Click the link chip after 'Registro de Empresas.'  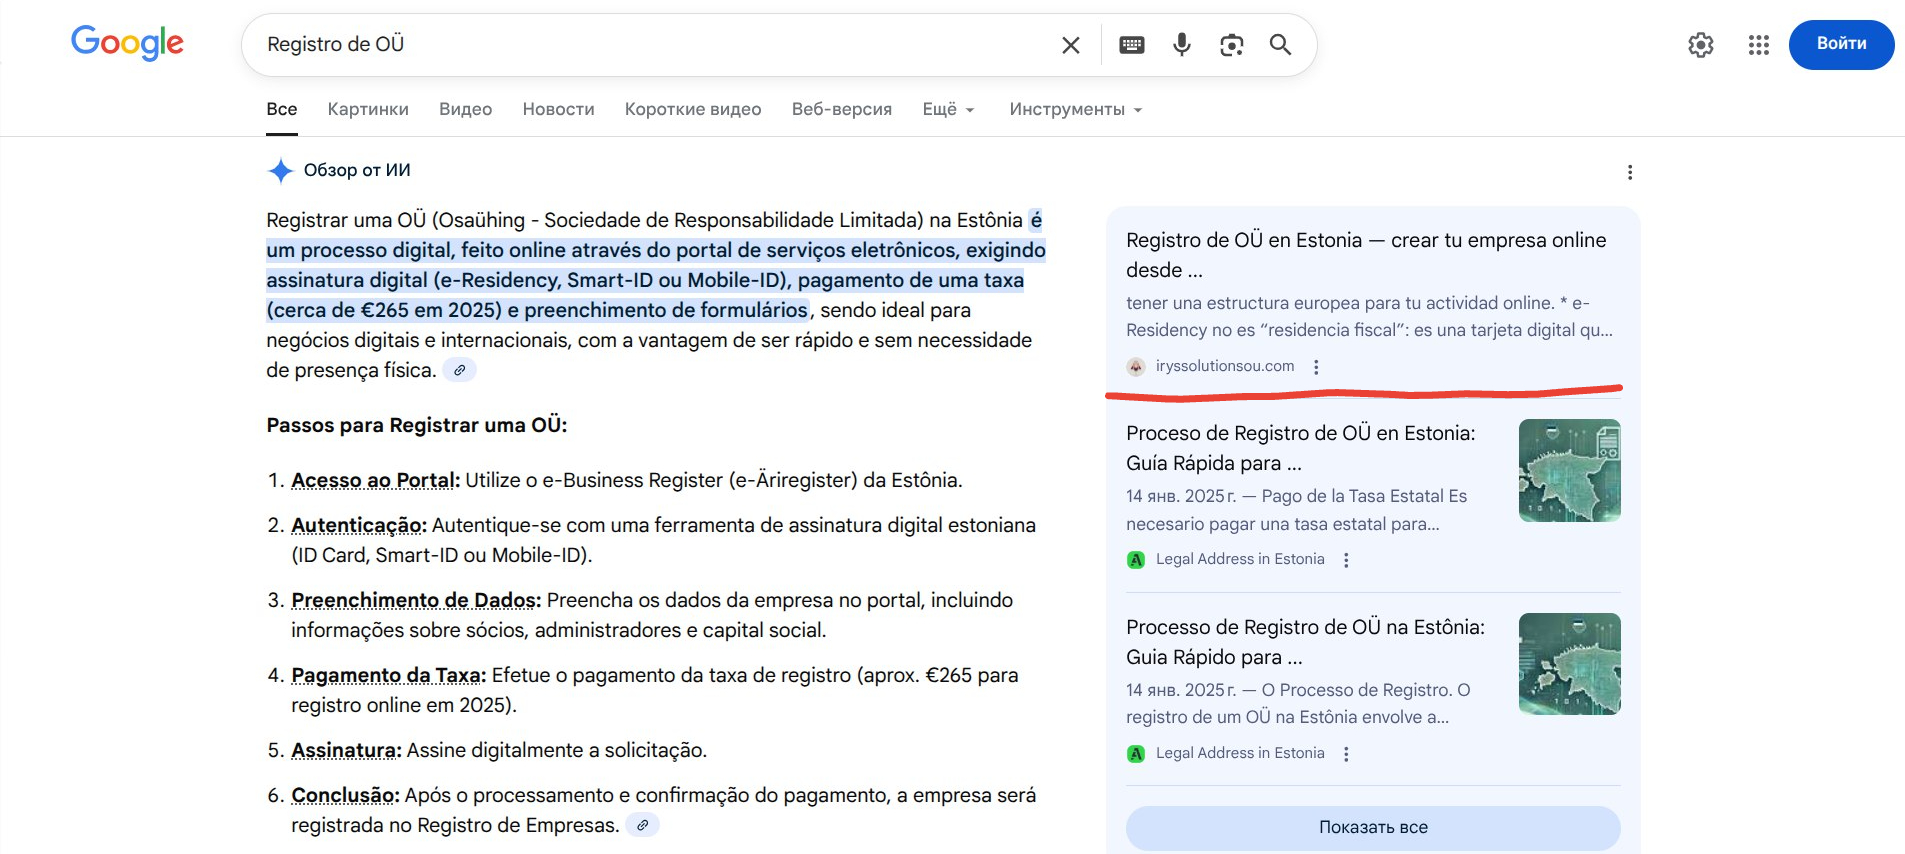[642, 825]
